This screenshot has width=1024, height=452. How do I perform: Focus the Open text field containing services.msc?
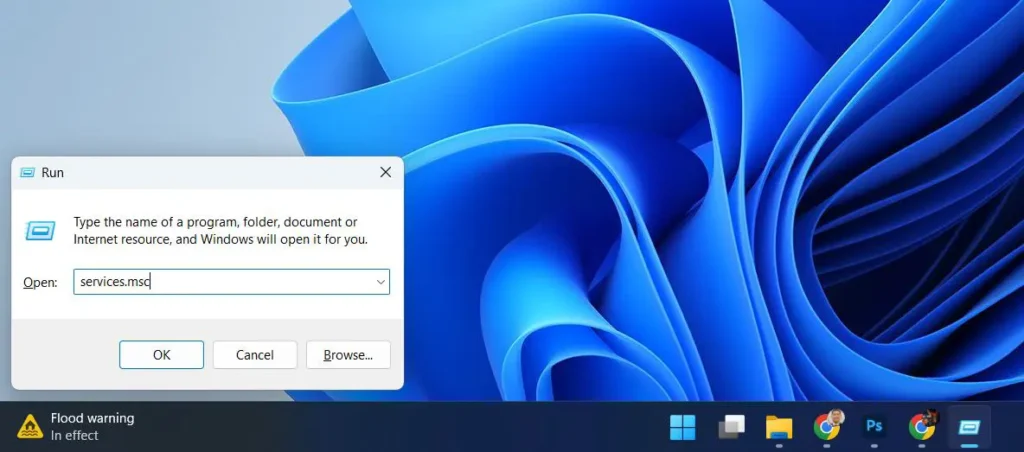(231, 282)
